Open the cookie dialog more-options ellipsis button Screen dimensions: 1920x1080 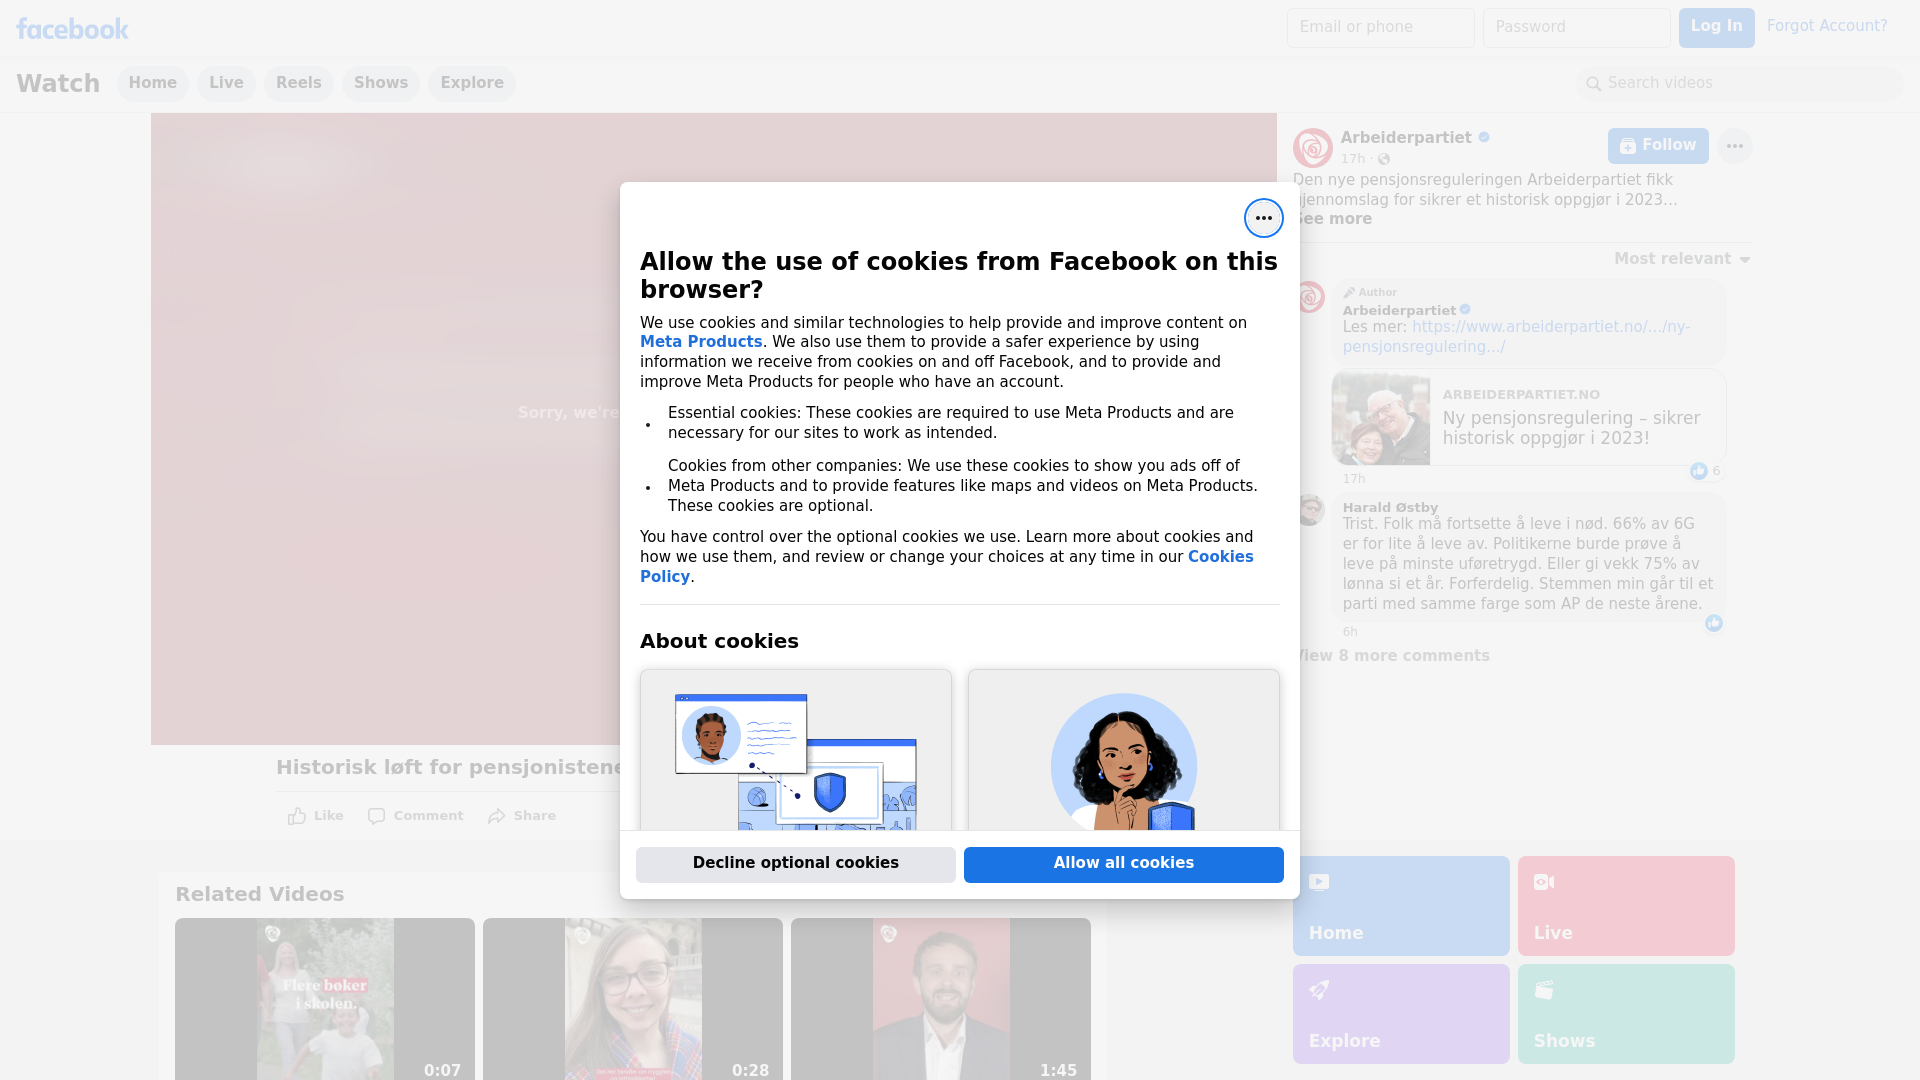[x=1264, y=218]
